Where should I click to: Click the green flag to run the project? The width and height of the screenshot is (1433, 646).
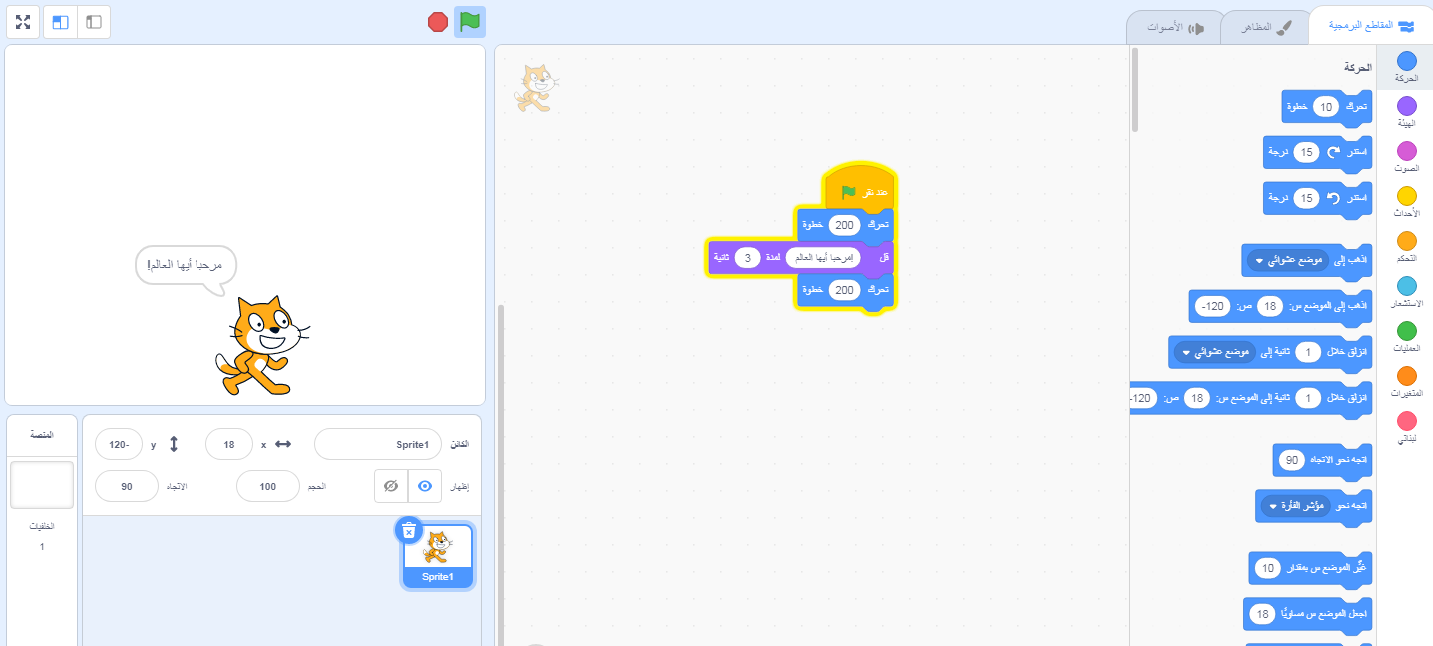click(469, 21)
